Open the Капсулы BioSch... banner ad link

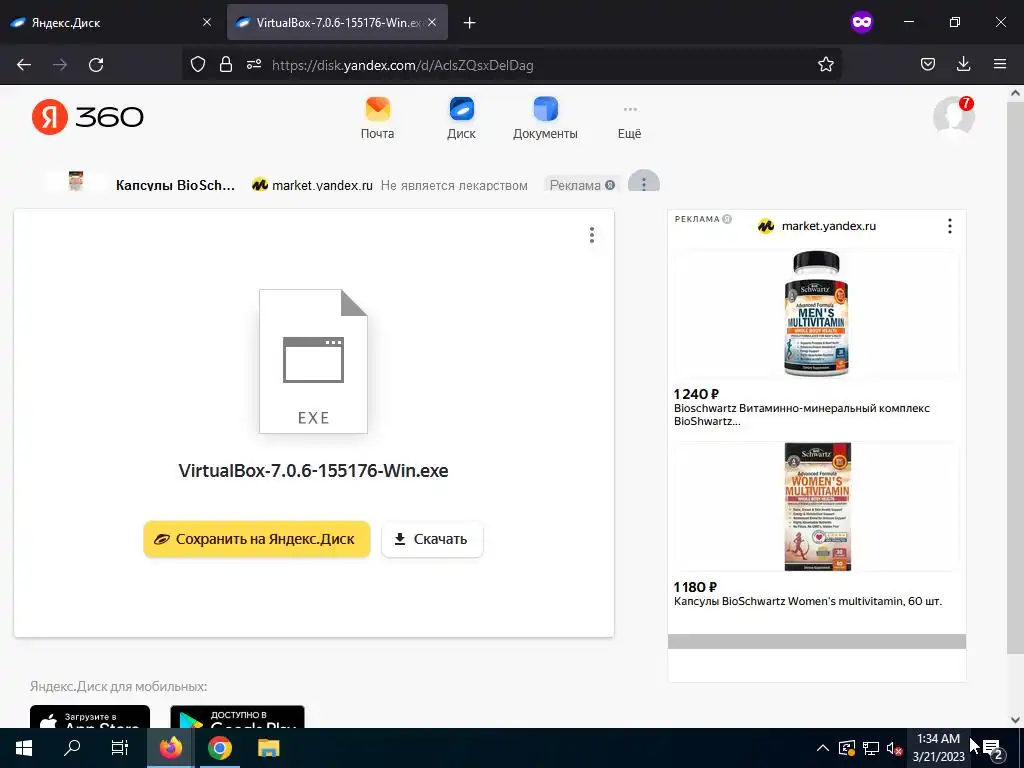[175, 185]
